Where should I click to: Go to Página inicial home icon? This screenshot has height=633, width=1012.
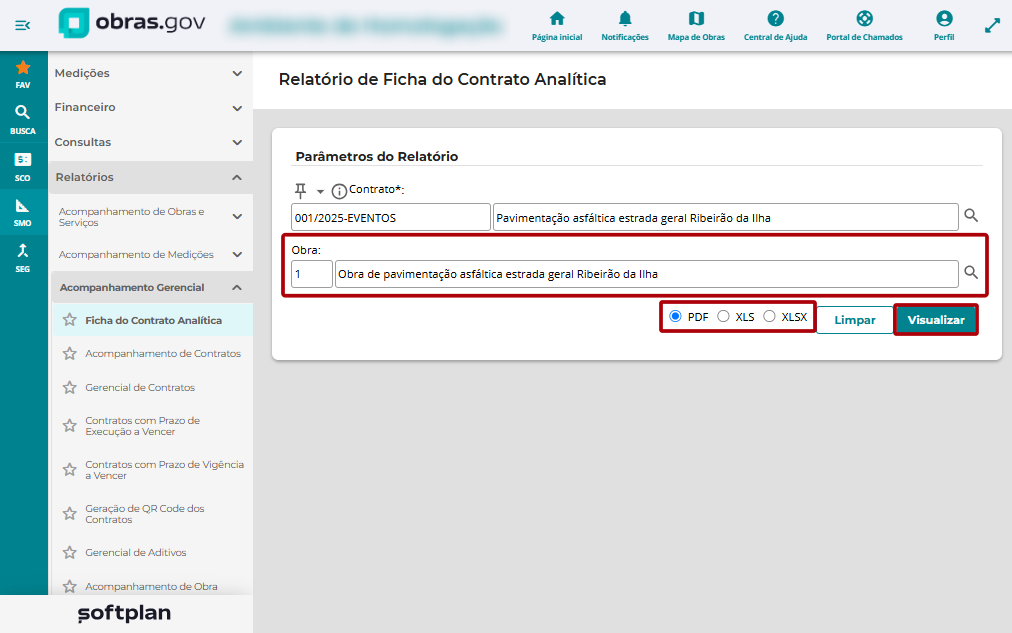(x=557, y=18)
